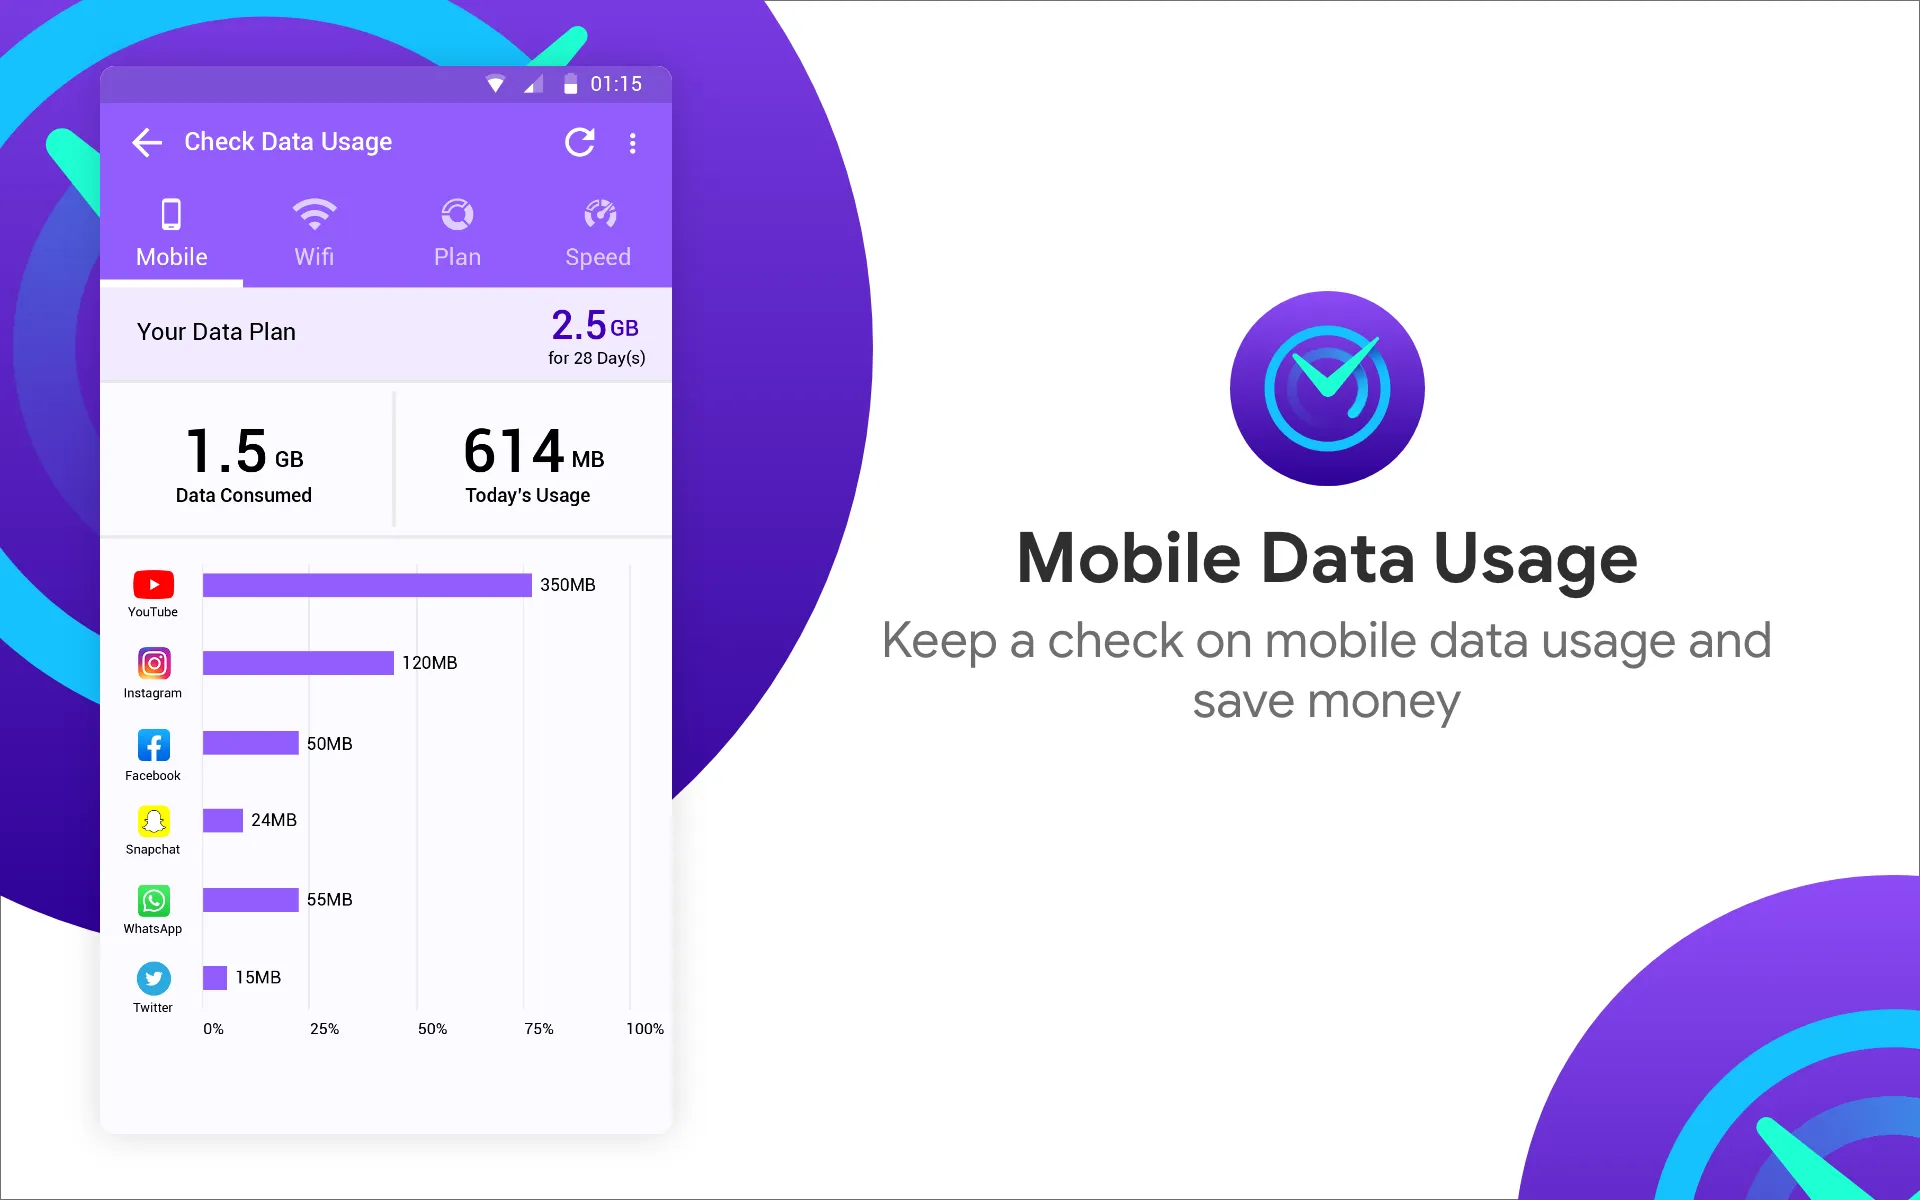Tap the Facebook app icon
1920x1200 pixels.
click(x=152, y=744)
